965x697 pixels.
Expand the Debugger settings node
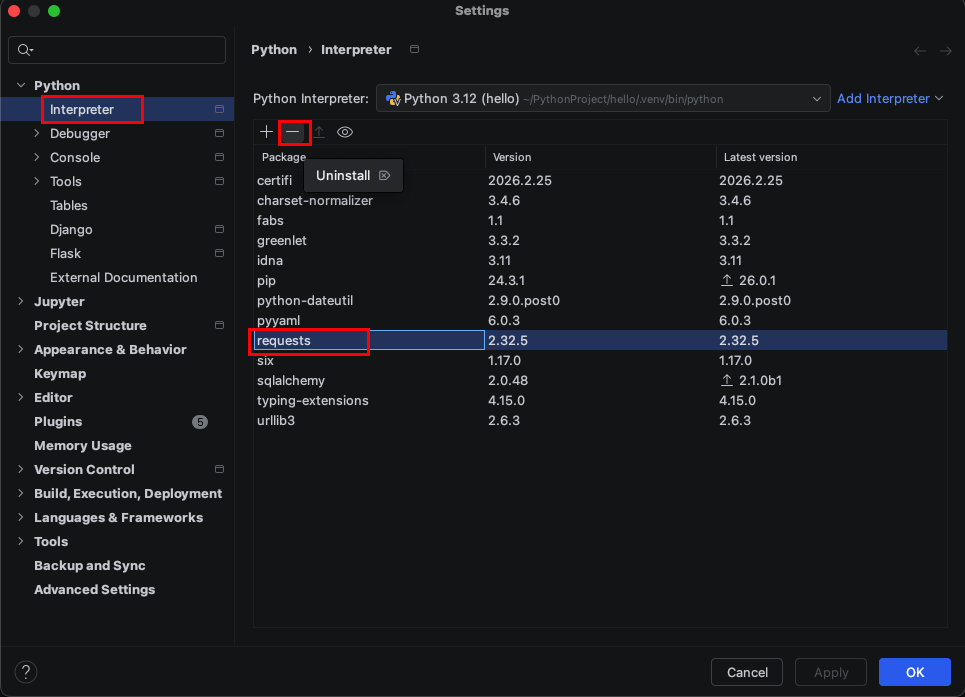point(37,133)
